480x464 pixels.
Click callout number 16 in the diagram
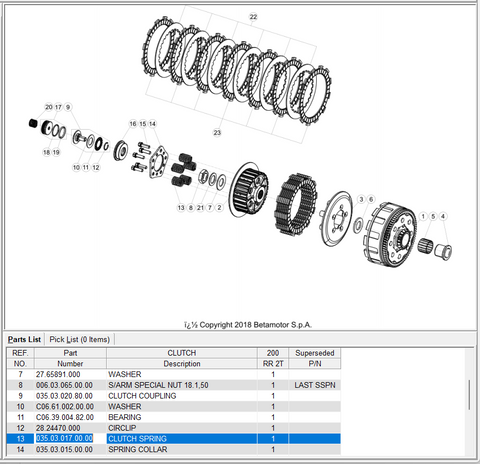133,124
